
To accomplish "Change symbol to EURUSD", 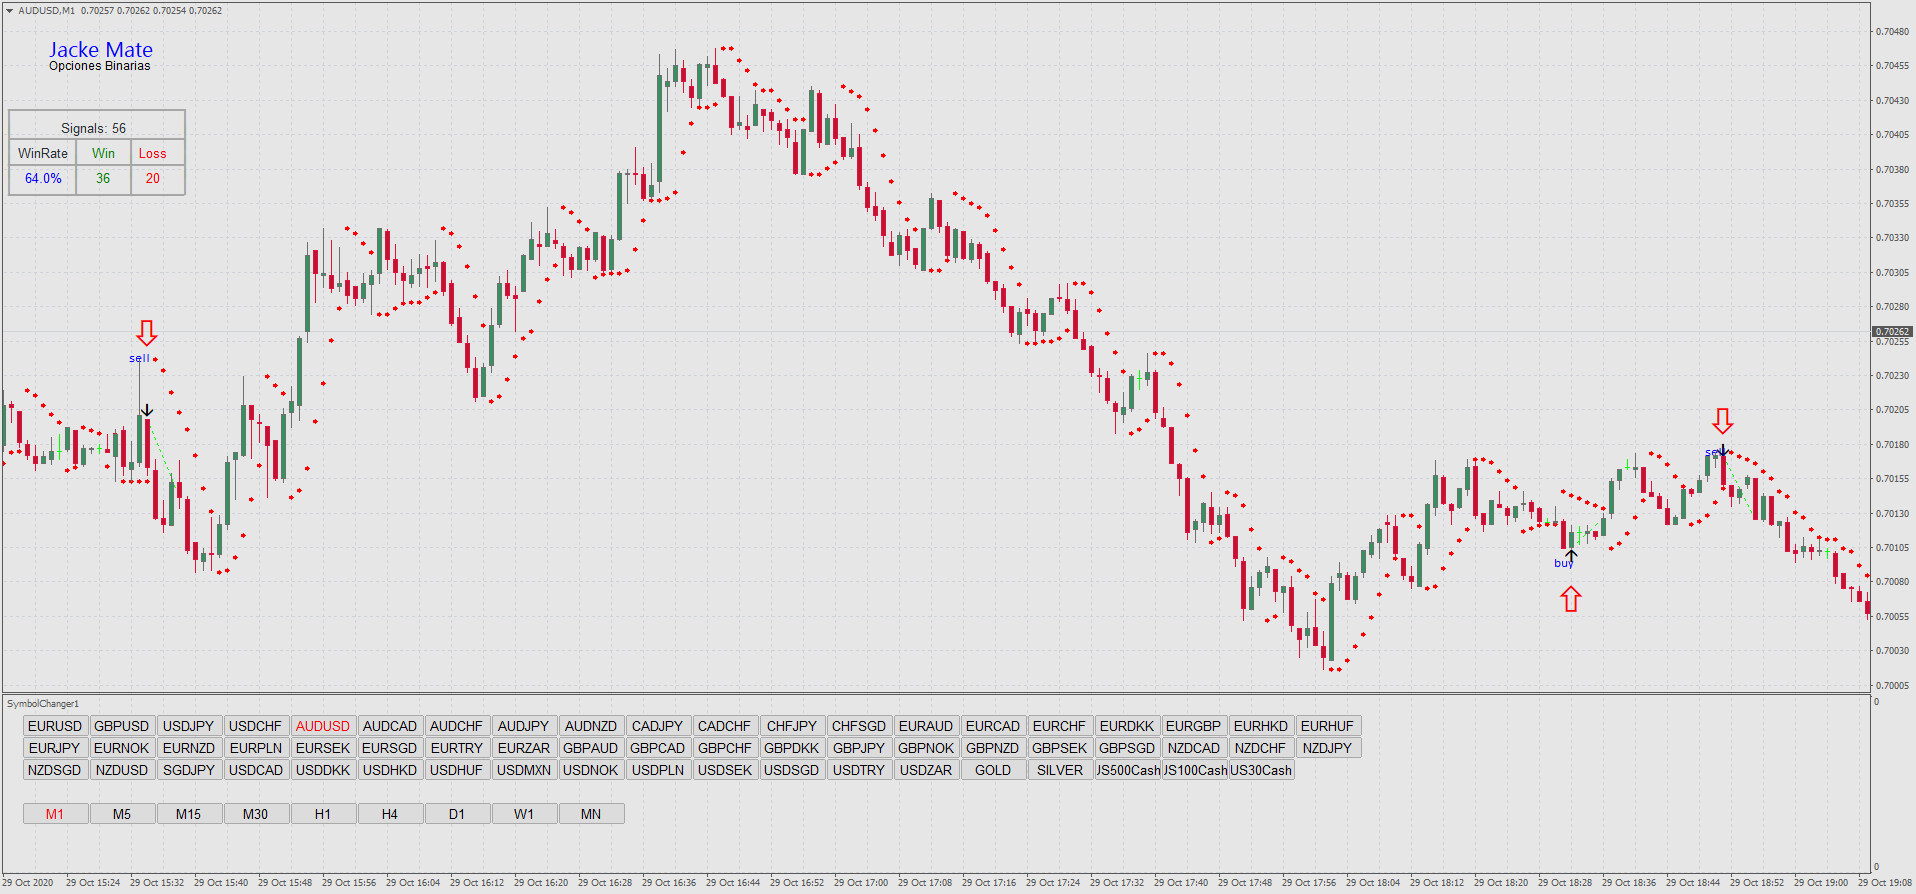I will point(55,726).
